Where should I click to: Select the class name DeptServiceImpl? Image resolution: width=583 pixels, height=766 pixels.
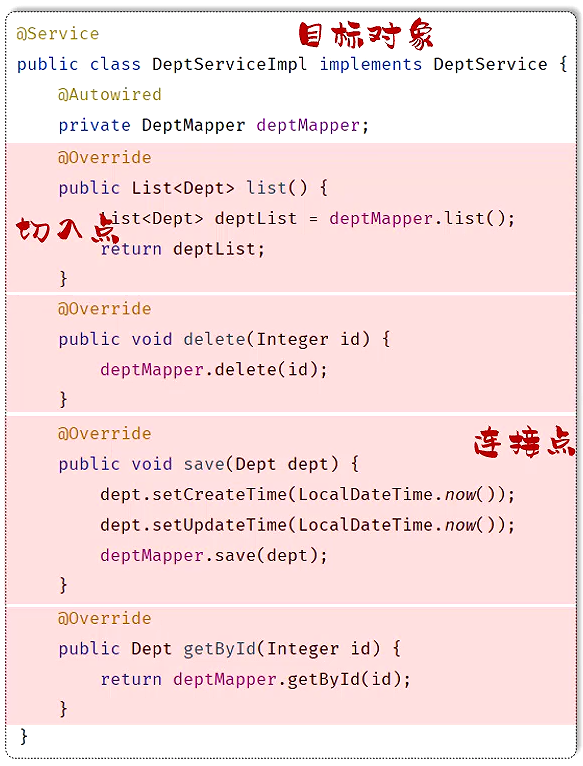229,64
